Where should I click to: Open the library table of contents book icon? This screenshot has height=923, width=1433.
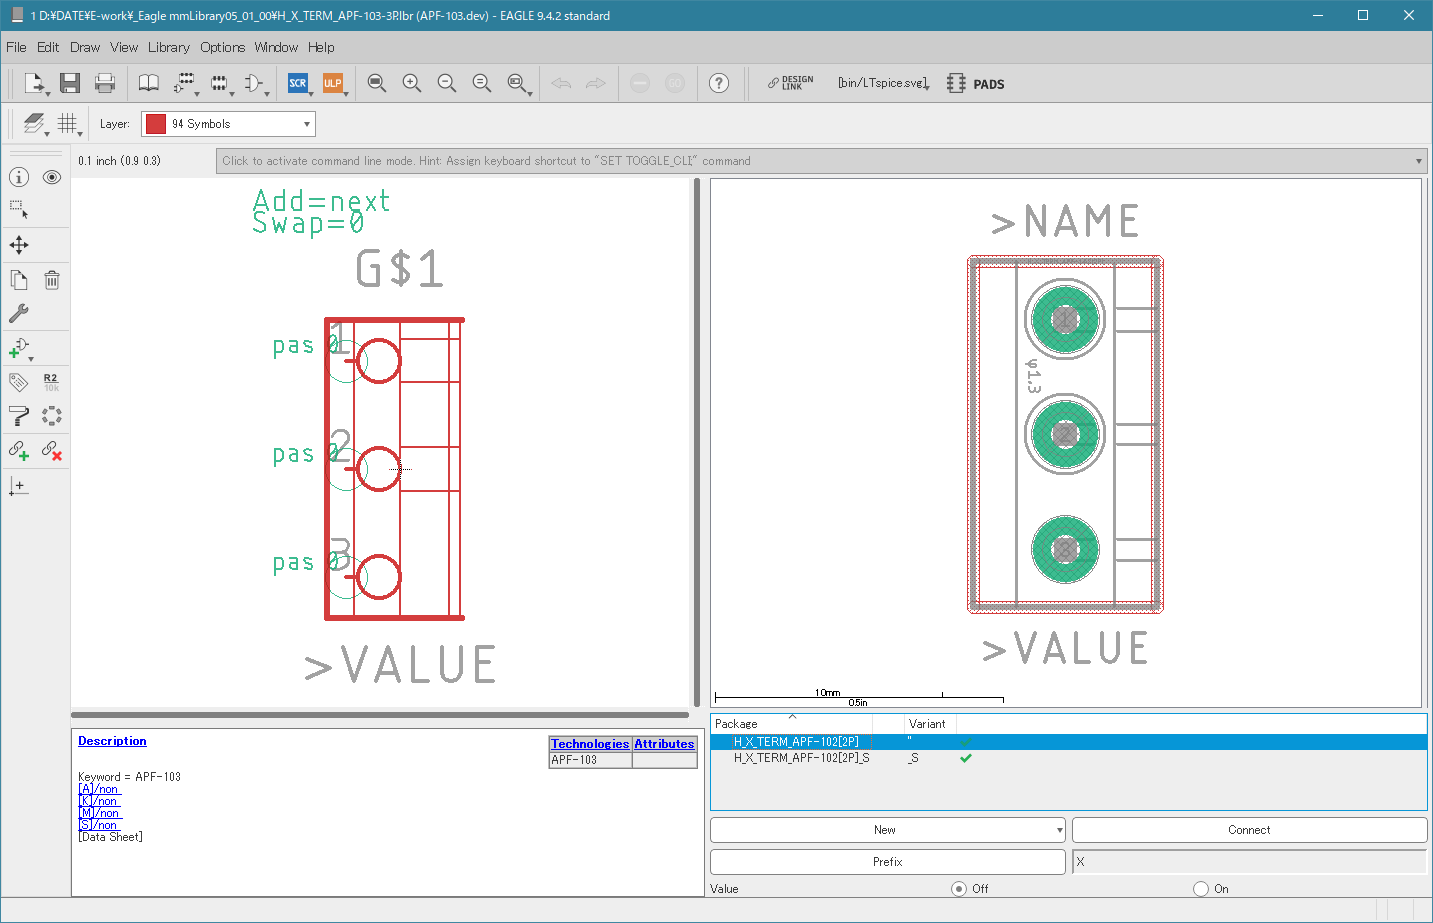point(148,83)
